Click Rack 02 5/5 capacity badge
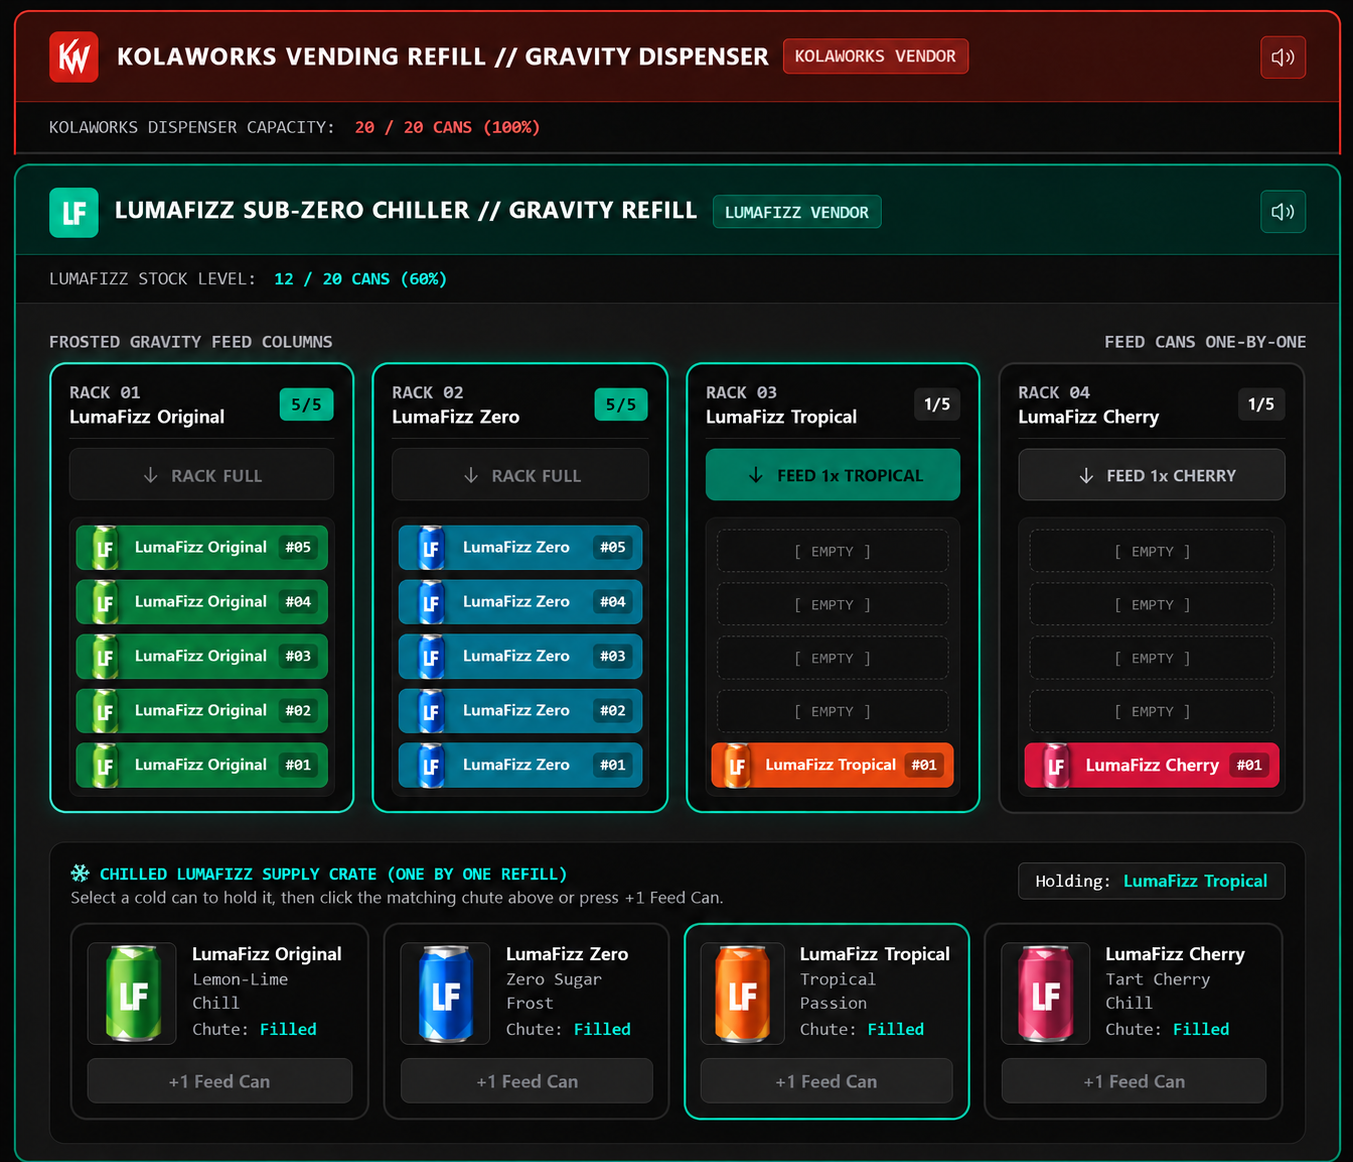The height and width of the screenshot is (1162, 1353). point(621,405)
